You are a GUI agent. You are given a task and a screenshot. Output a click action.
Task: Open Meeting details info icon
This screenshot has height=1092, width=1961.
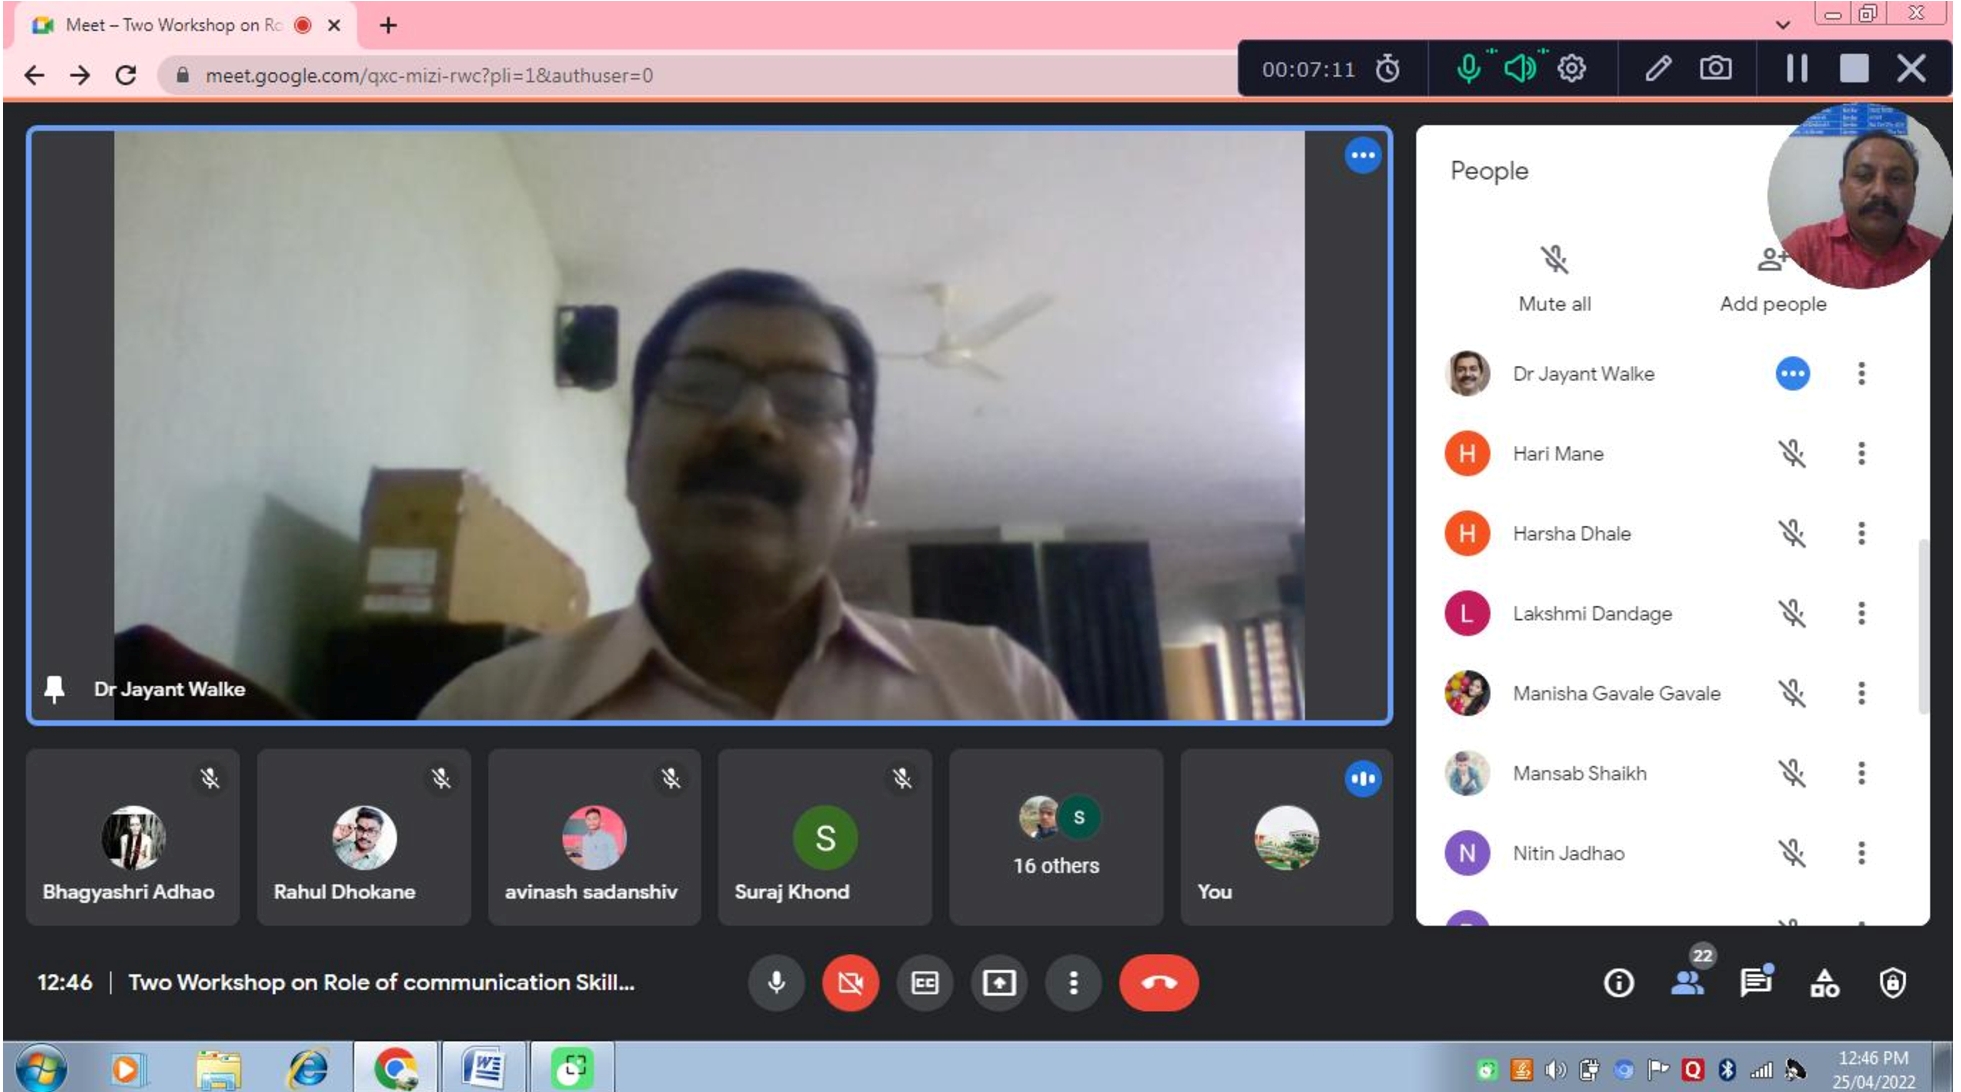click(1618, 983)
